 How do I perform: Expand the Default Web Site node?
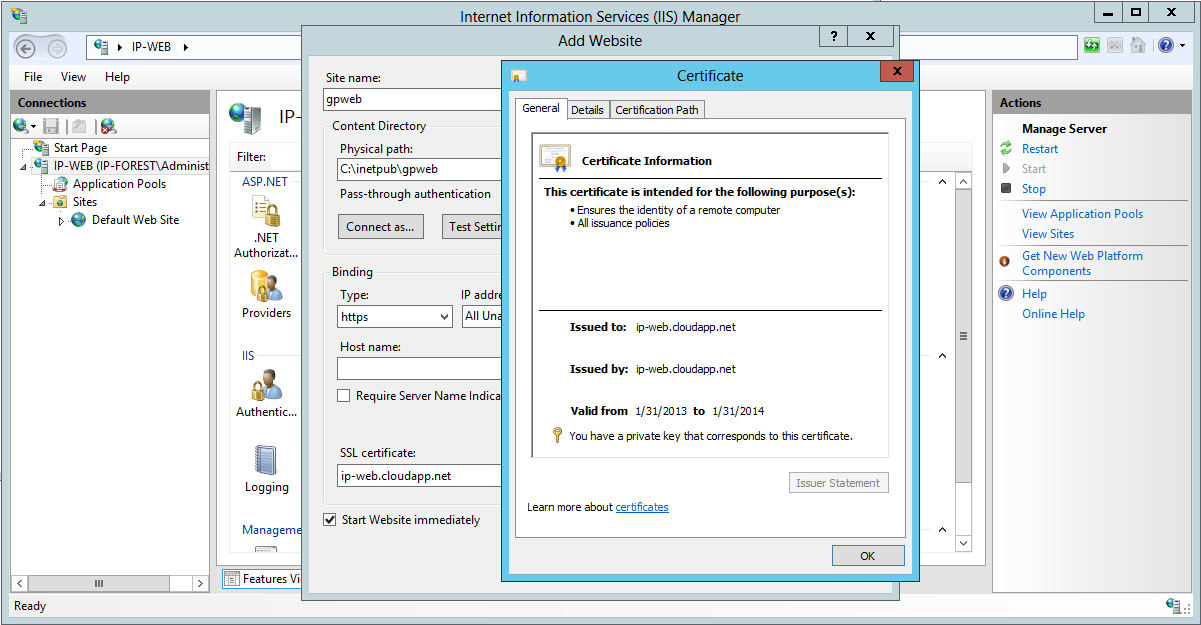(x=61, y=220)
